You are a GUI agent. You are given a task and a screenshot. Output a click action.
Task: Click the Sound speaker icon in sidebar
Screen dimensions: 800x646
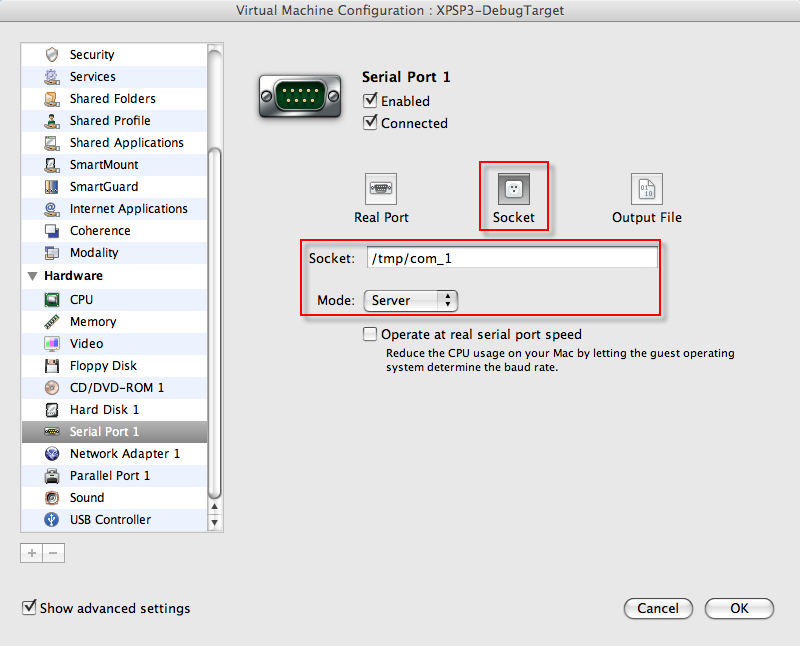tap(52, 498)
